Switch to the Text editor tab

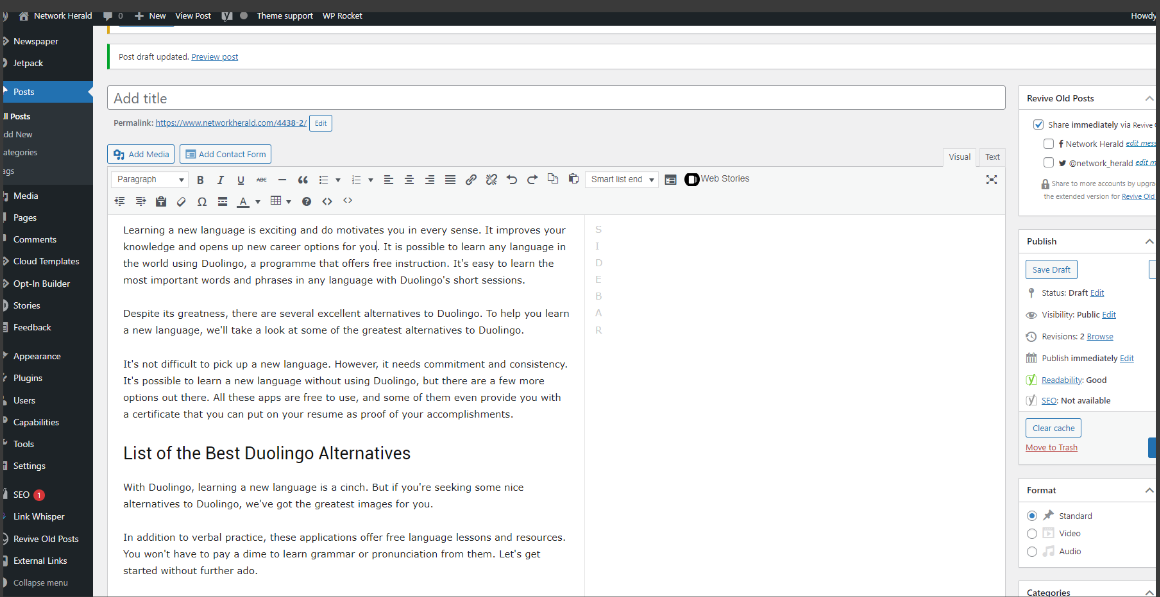pos(992,157)
